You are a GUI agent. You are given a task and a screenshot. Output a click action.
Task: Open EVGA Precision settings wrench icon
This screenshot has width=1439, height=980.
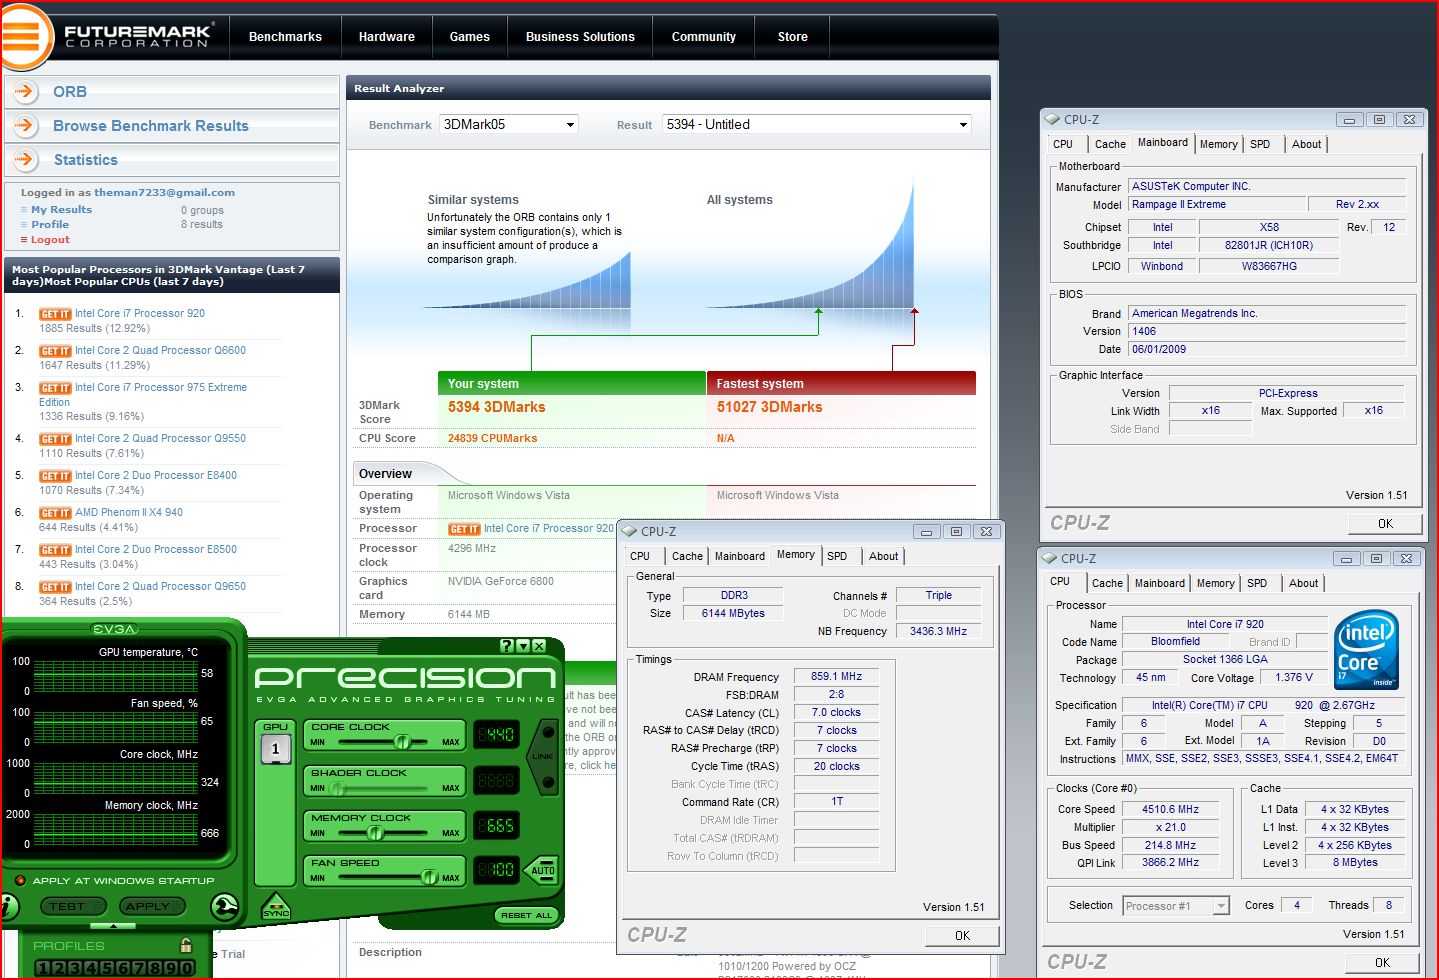click(x=226, y=907)
